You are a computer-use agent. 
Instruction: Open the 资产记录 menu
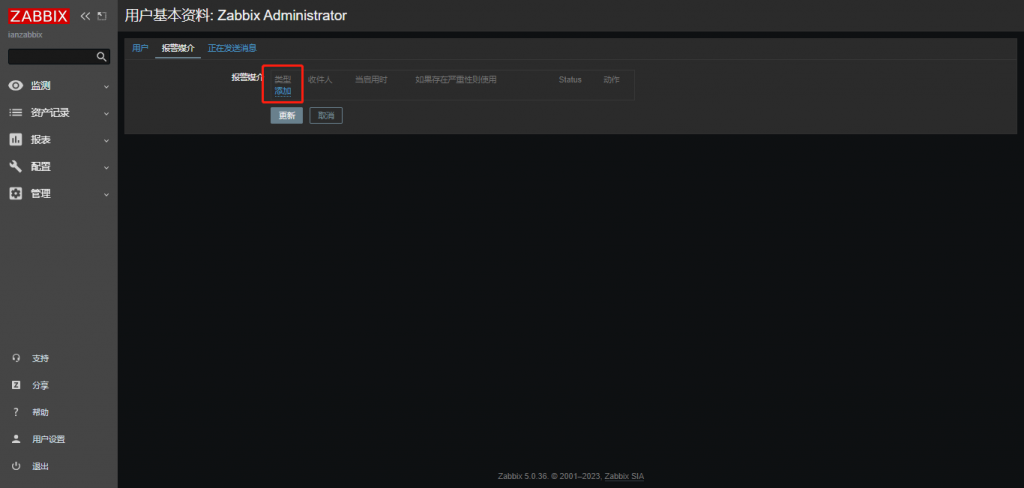pyautogui.click(x=50, y=112)
